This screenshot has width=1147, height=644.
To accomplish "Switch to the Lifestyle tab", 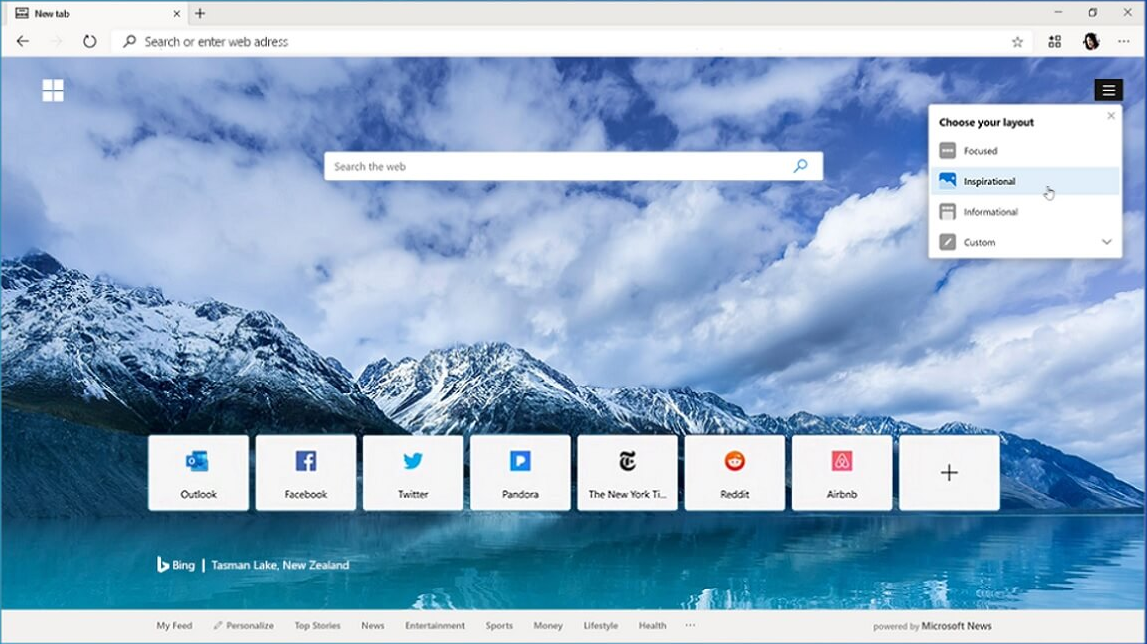I will [601, 626].
